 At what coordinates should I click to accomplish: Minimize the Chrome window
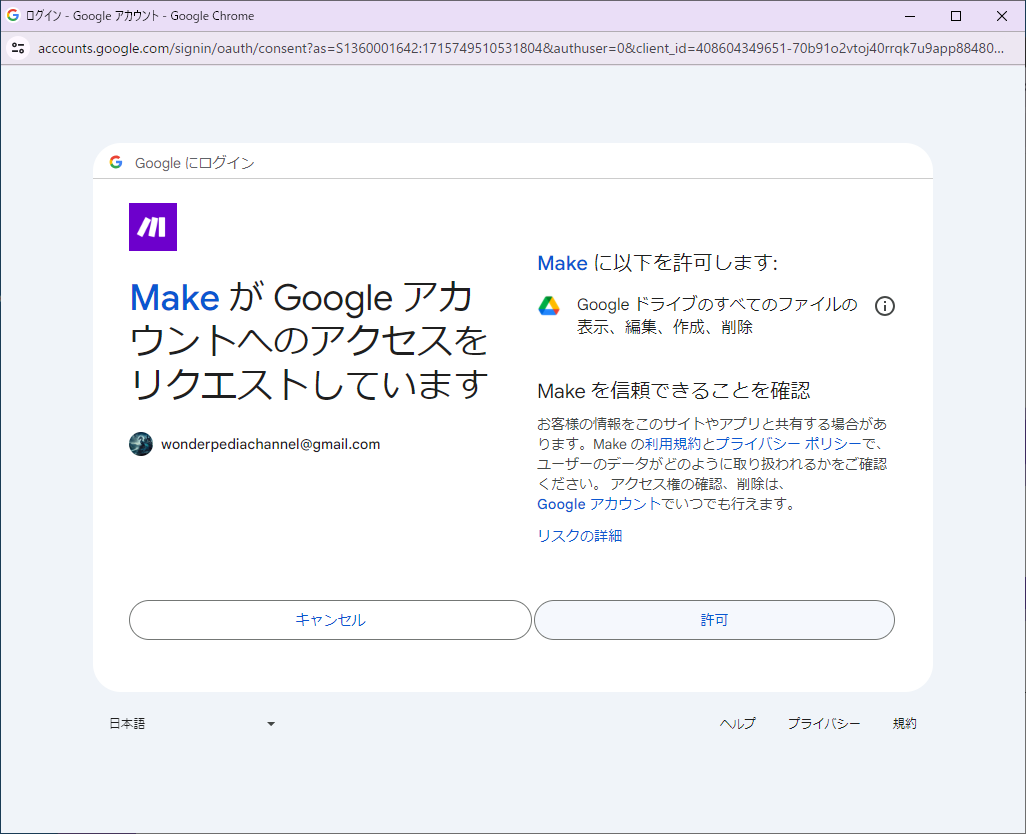coord(910,16)
